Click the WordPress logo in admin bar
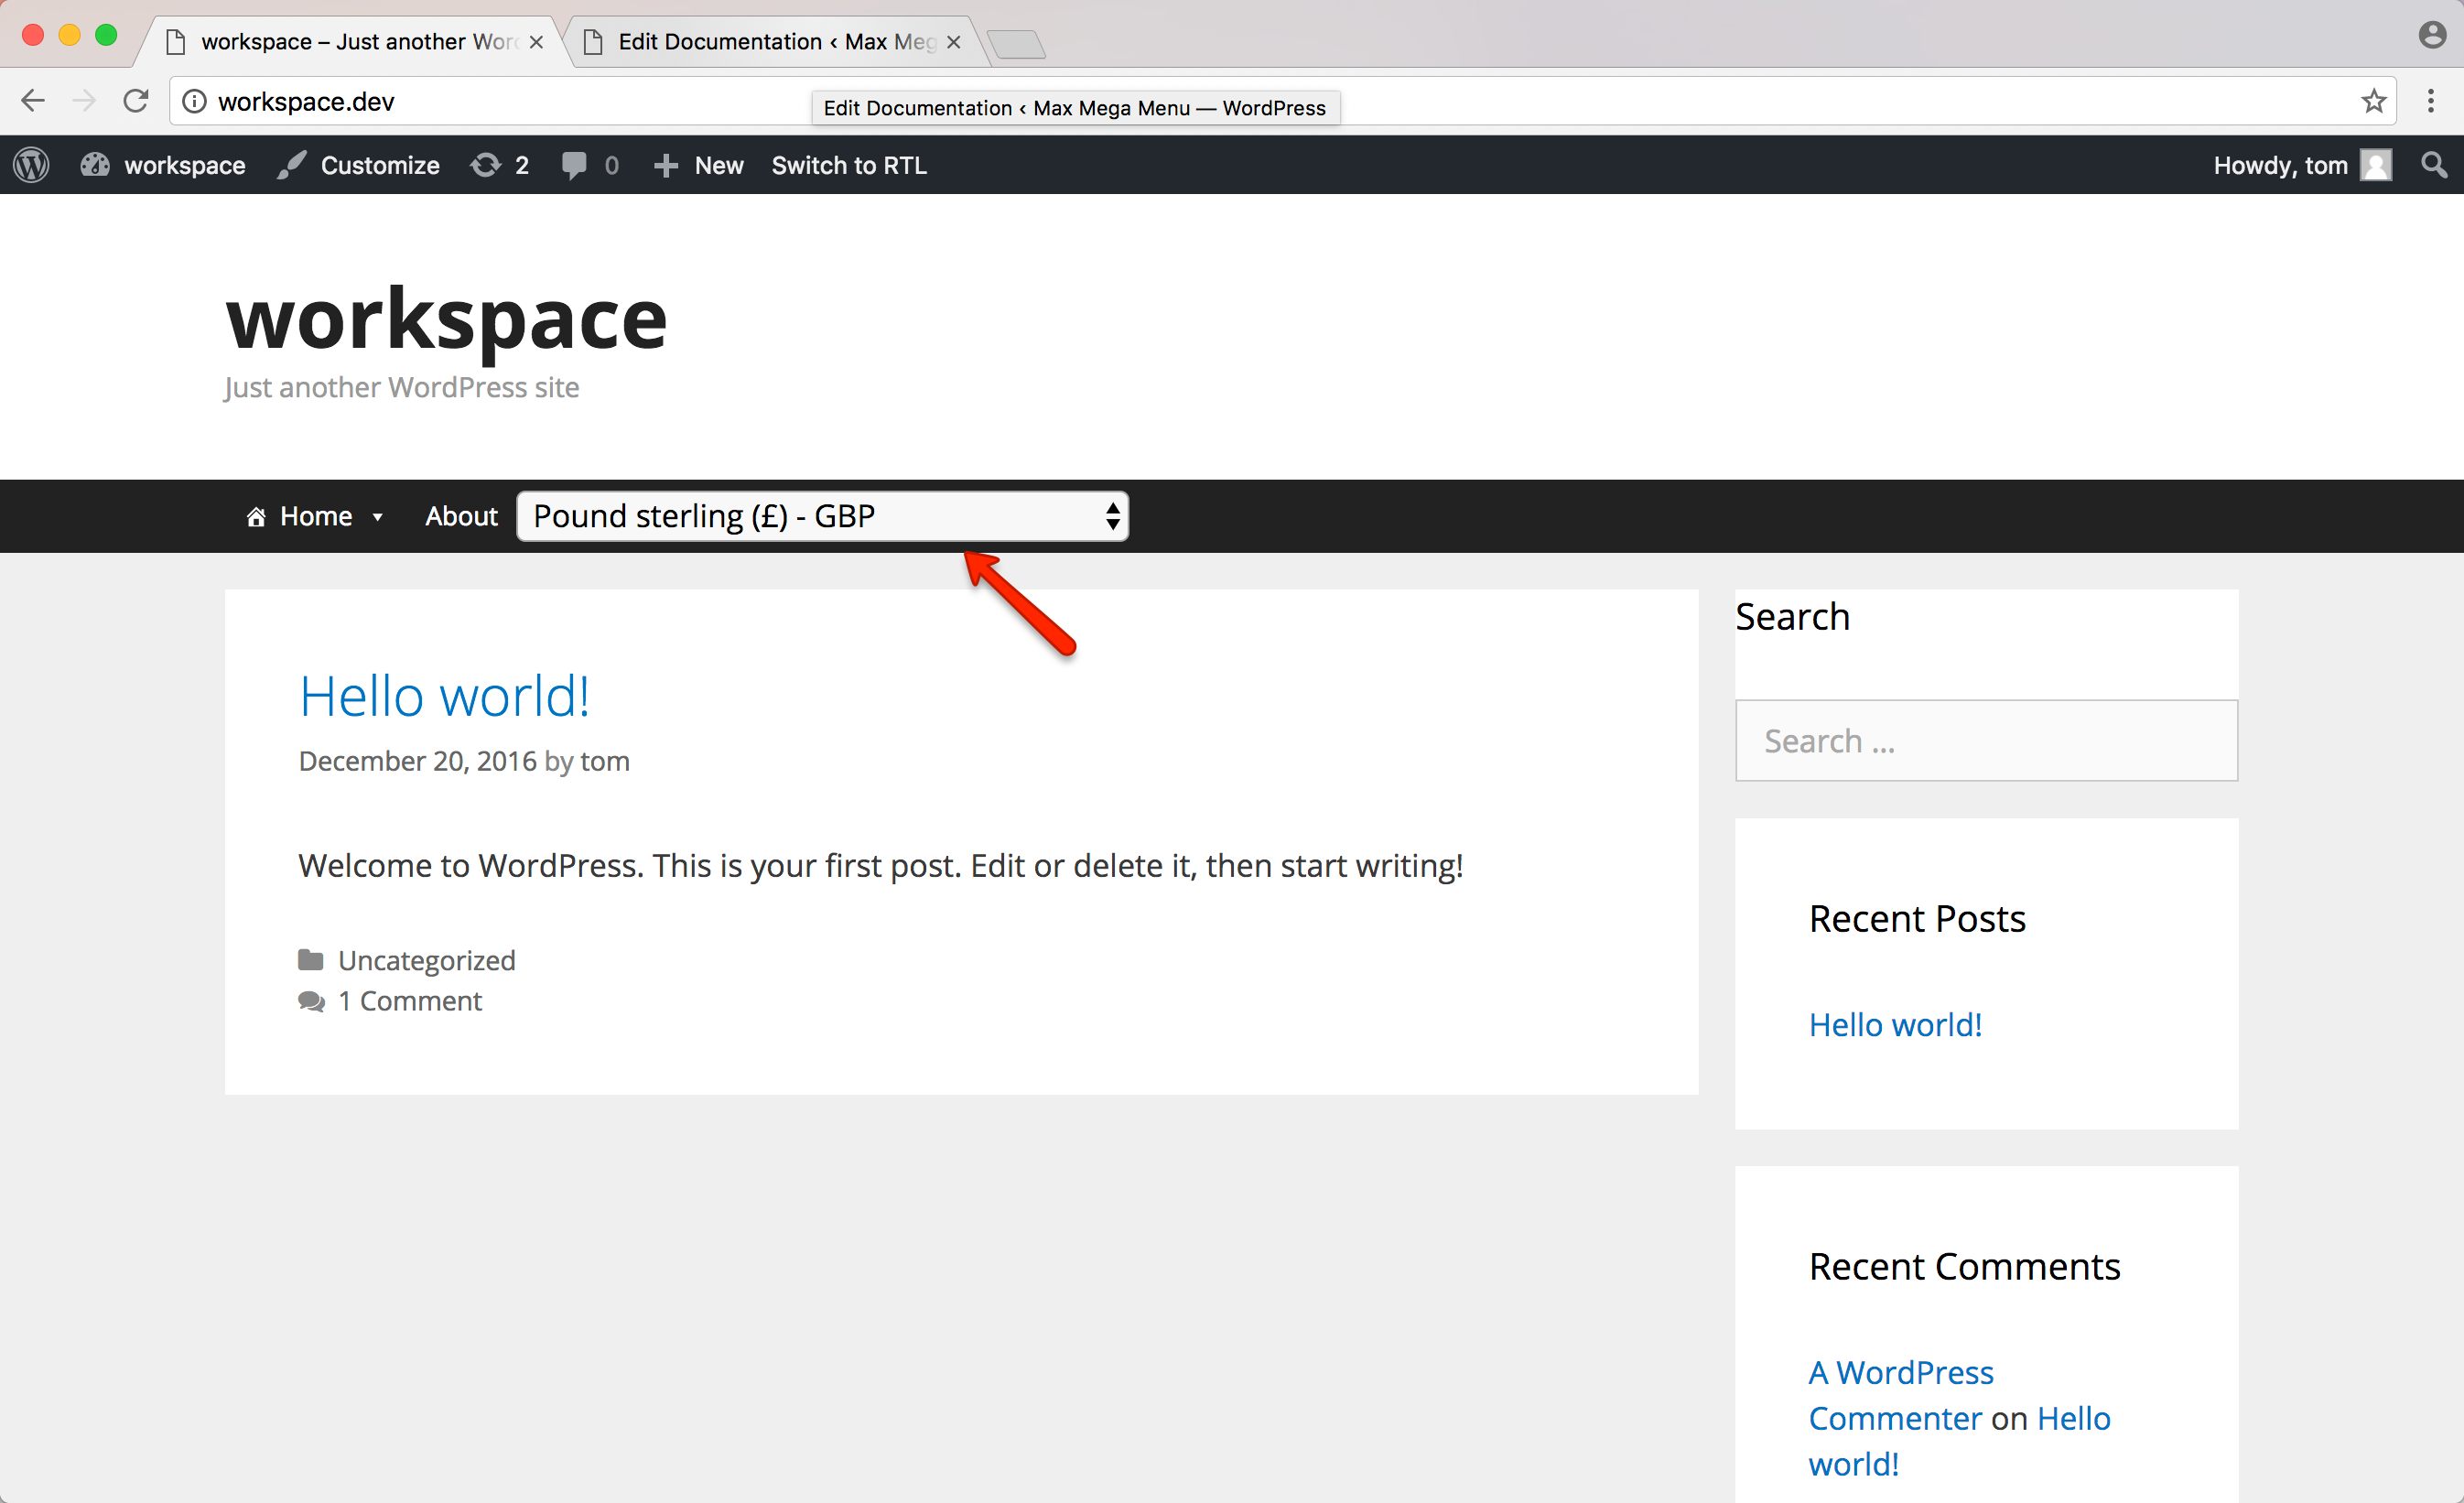2464x1503 pixels. 31,165
